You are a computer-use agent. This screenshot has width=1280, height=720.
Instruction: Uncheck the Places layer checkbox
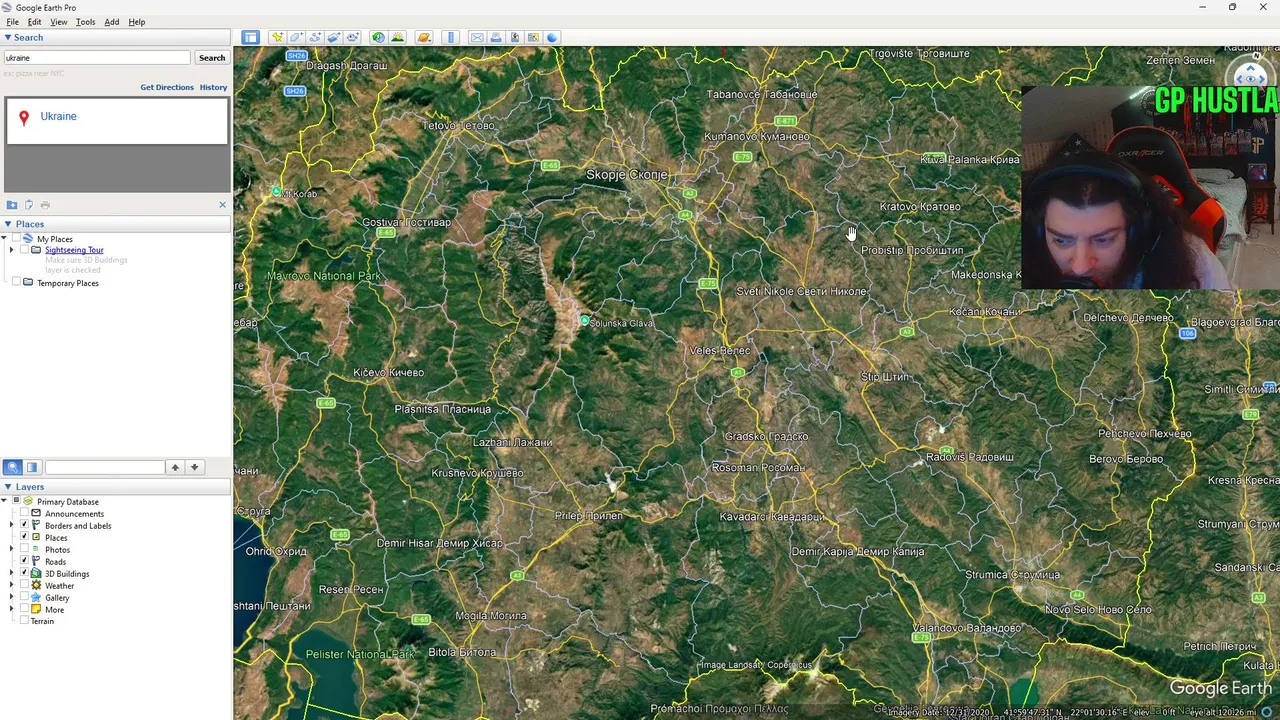24,537
